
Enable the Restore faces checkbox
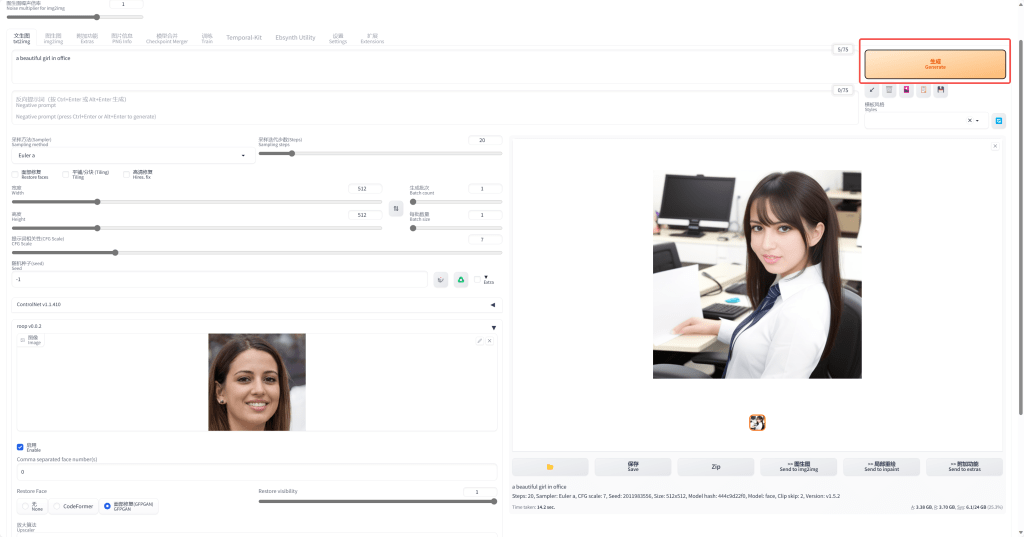[15, 174]
